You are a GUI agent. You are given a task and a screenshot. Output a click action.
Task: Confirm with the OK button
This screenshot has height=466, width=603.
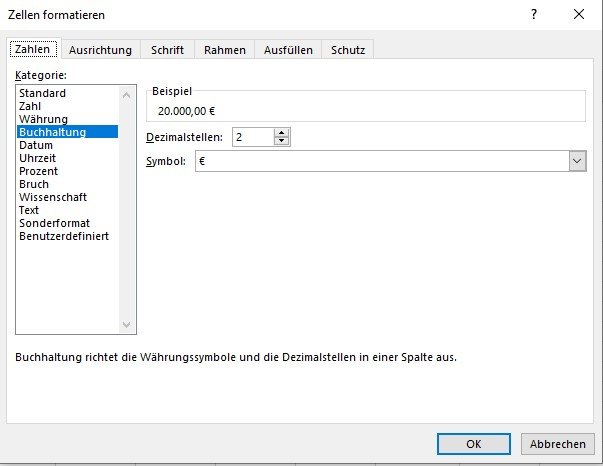tap(474, 444)
